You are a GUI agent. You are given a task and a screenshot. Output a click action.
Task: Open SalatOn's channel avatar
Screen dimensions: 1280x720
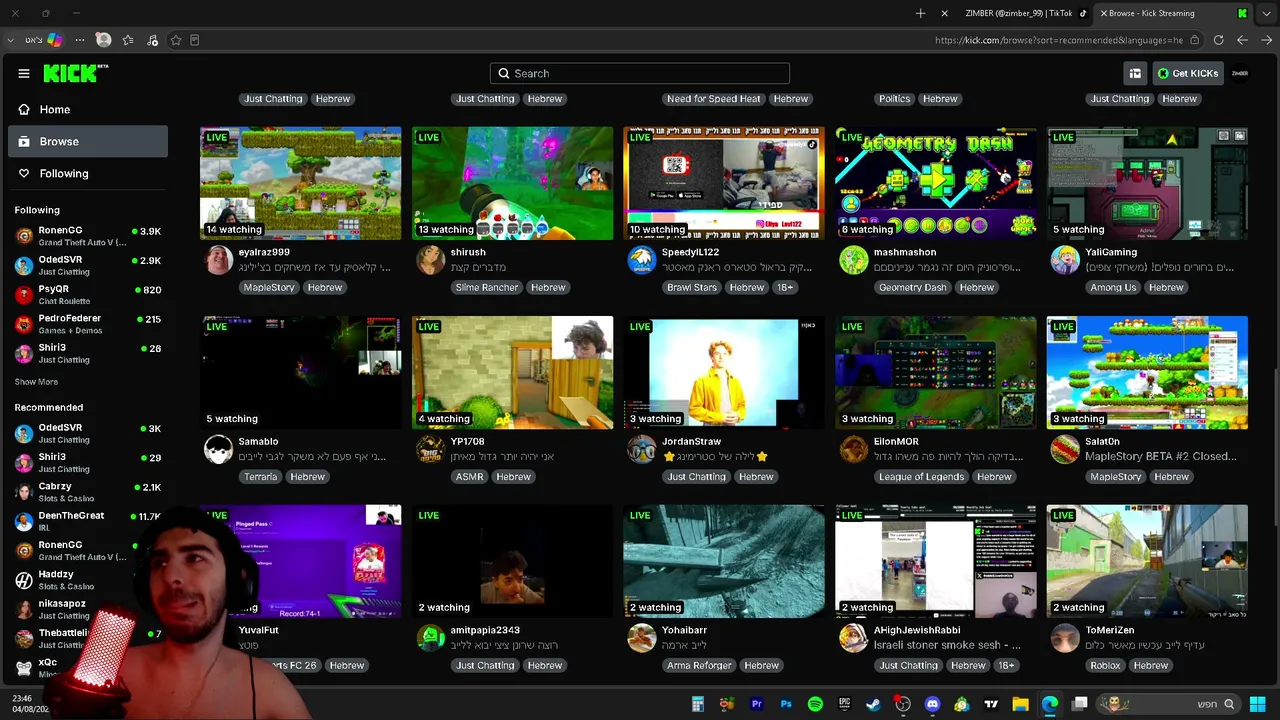1065,449
